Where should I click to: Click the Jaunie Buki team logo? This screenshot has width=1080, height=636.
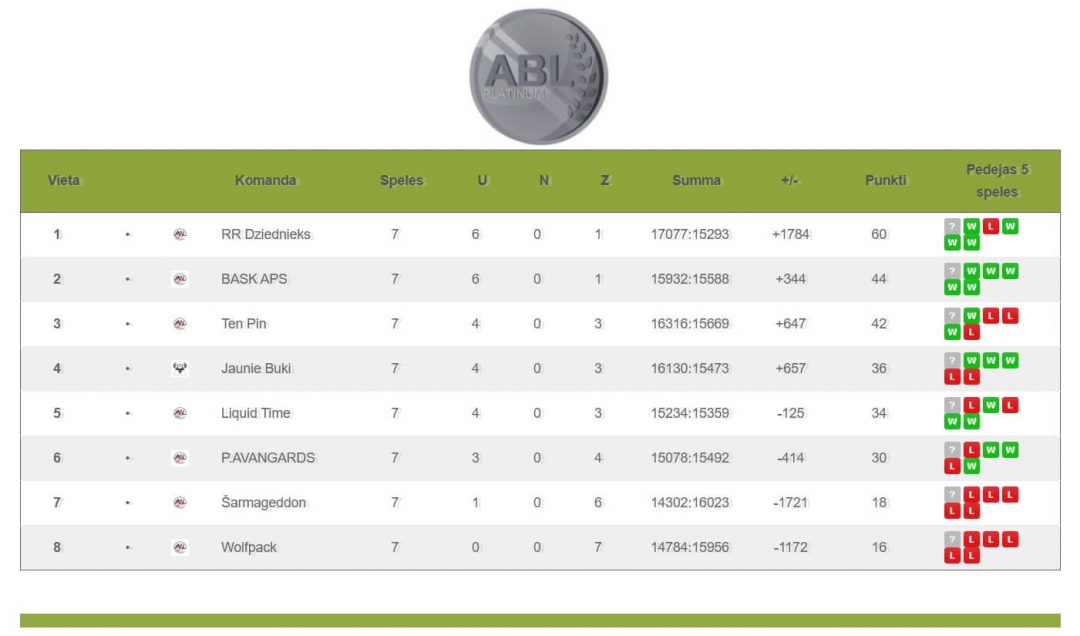180,369
